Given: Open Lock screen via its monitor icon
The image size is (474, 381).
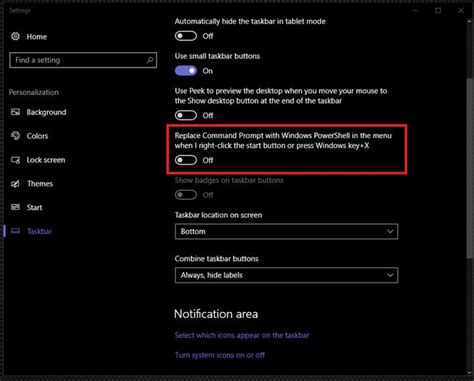Looking at the screenshot, I should (15, 160).
